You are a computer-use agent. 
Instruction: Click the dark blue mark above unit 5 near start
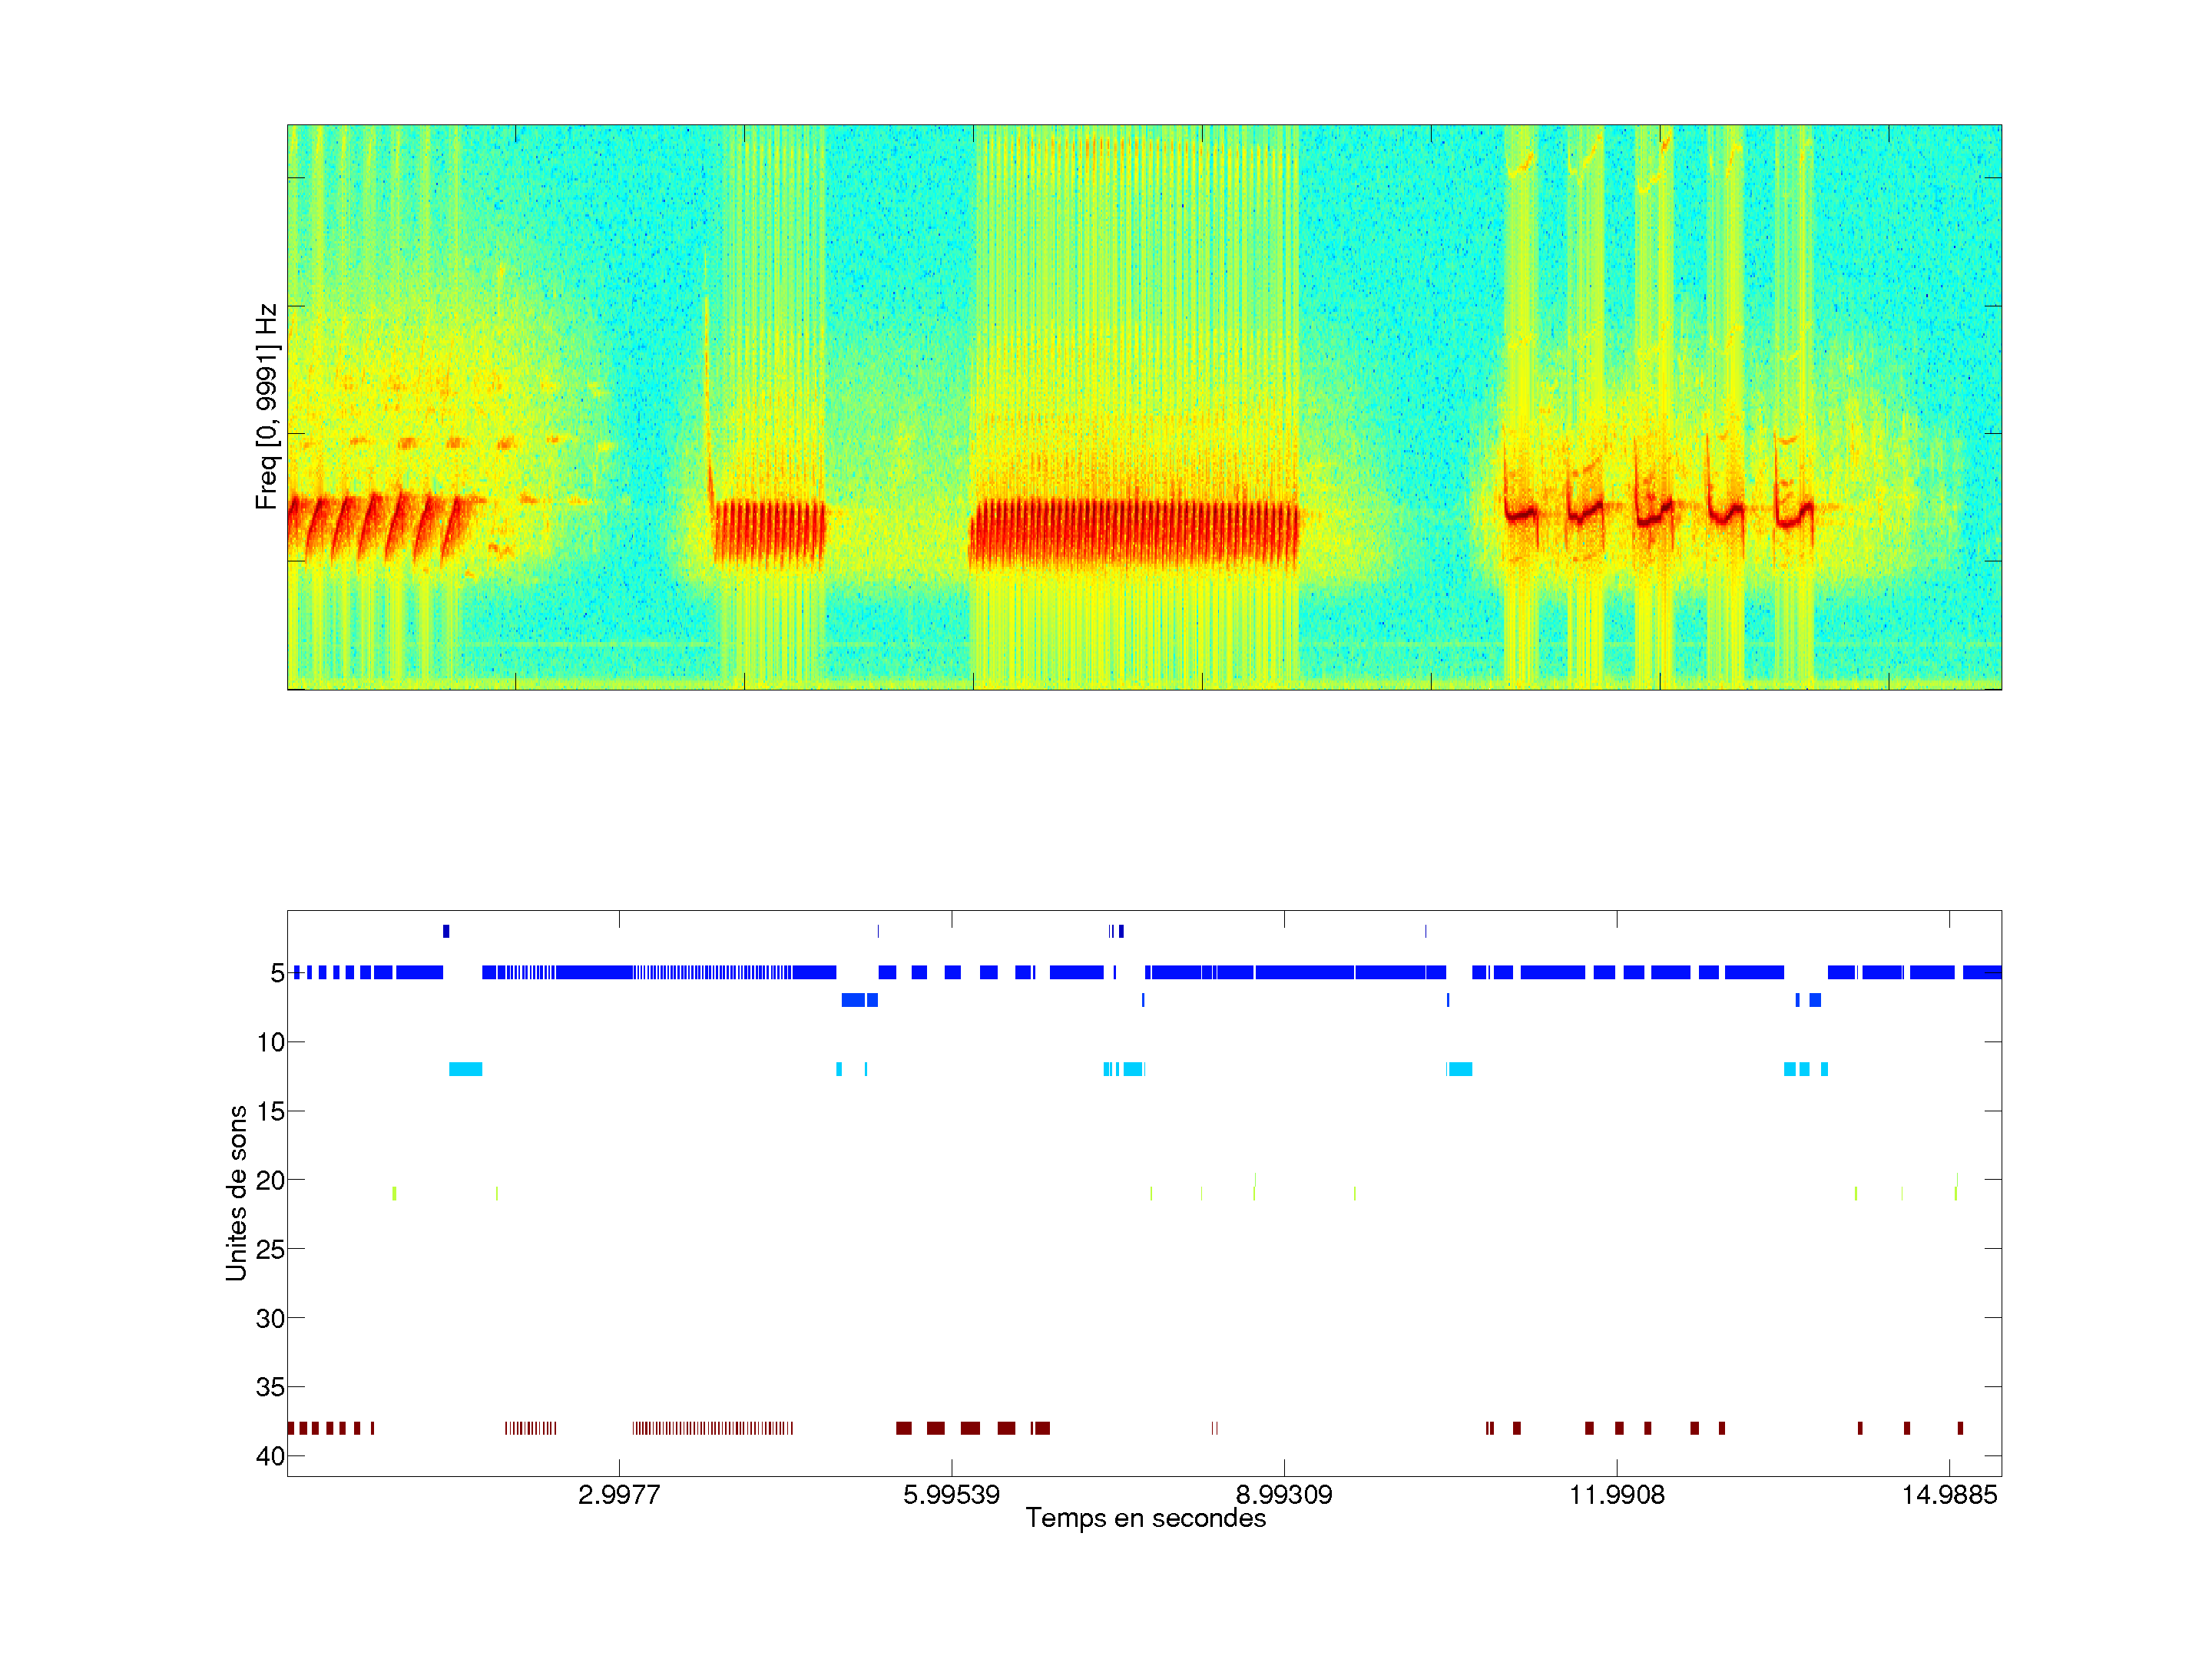point(446,931)
